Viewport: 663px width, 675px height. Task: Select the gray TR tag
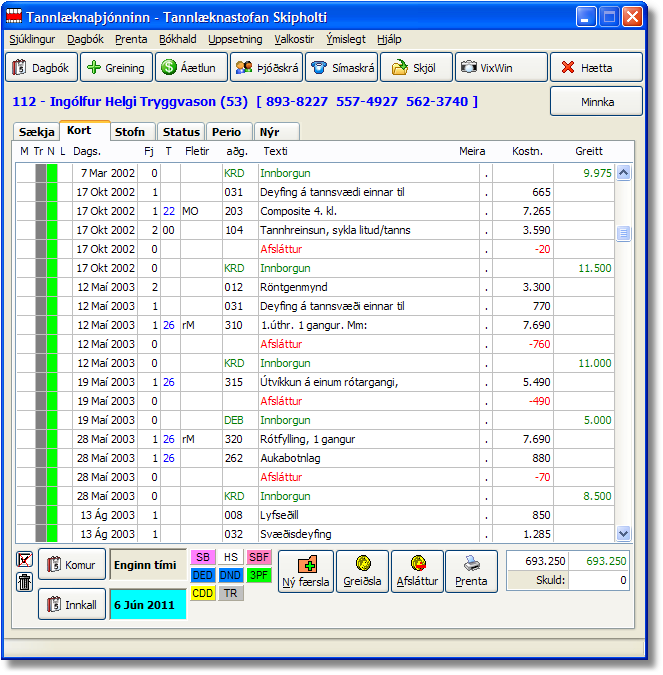point(231,593)
